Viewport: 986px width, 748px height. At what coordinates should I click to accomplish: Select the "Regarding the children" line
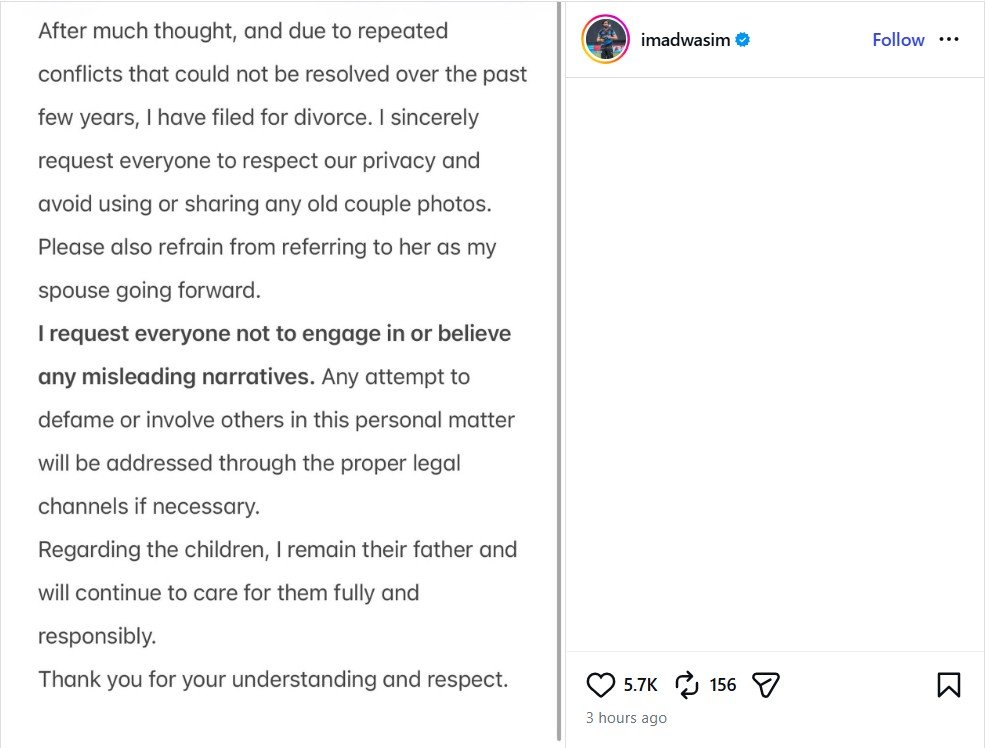(277, 549)
